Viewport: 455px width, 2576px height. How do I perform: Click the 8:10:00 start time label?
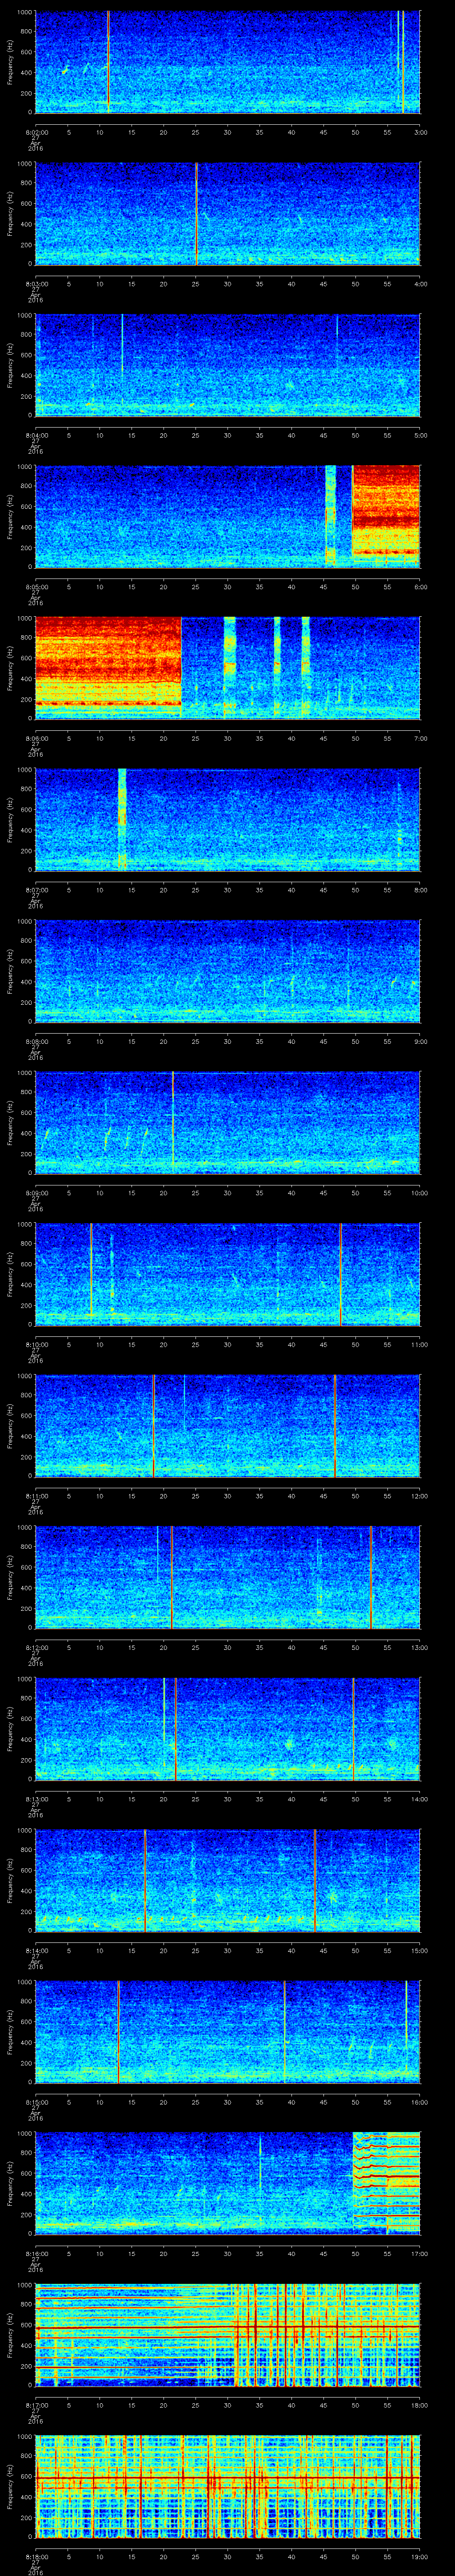[36, 1345]
